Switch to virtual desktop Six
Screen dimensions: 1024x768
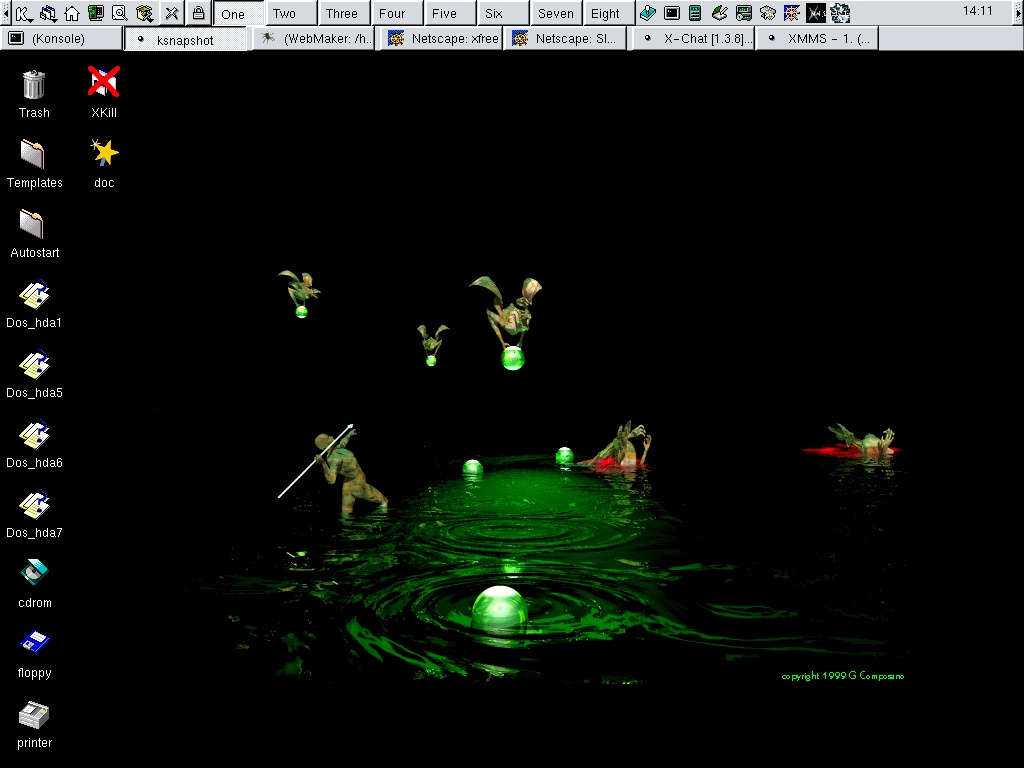pyautogui.click(x=502, y=13)
